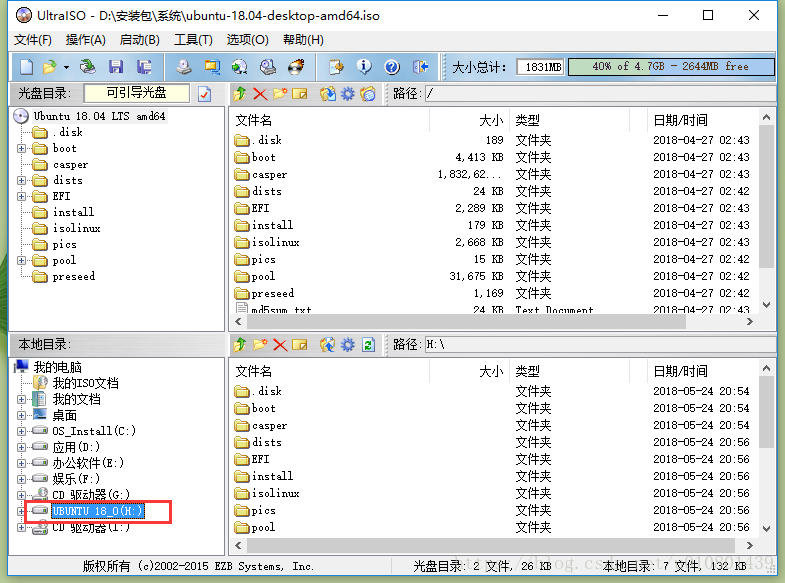This screenshot has width=785, height=583.
Task: Click the gear settings icon in disc panel
Action: pyautogui.click(x=348, y=94)
